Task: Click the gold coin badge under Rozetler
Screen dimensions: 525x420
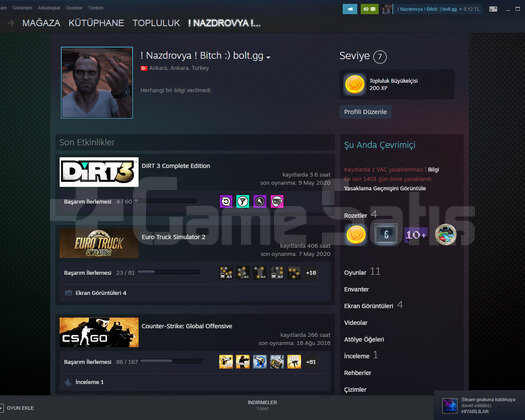Action: [355, 234]
